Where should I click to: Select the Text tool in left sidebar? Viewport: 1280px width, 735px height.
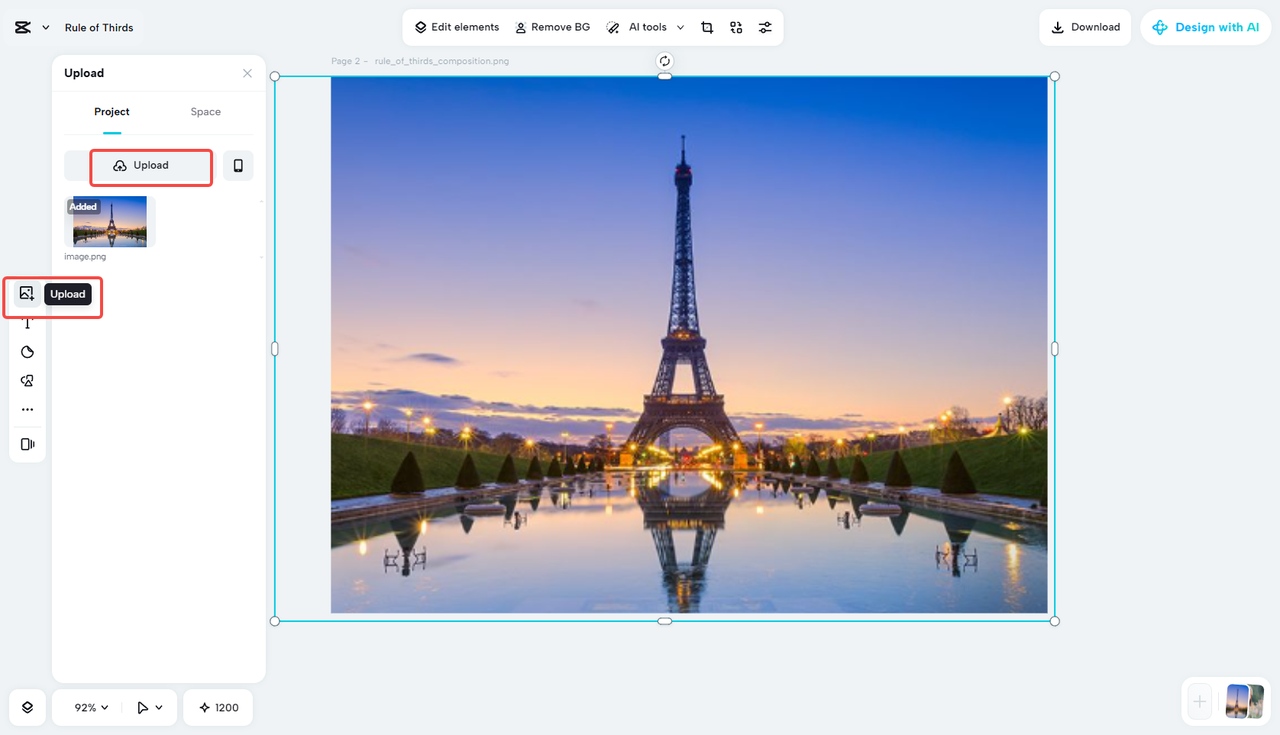point(27,322)
